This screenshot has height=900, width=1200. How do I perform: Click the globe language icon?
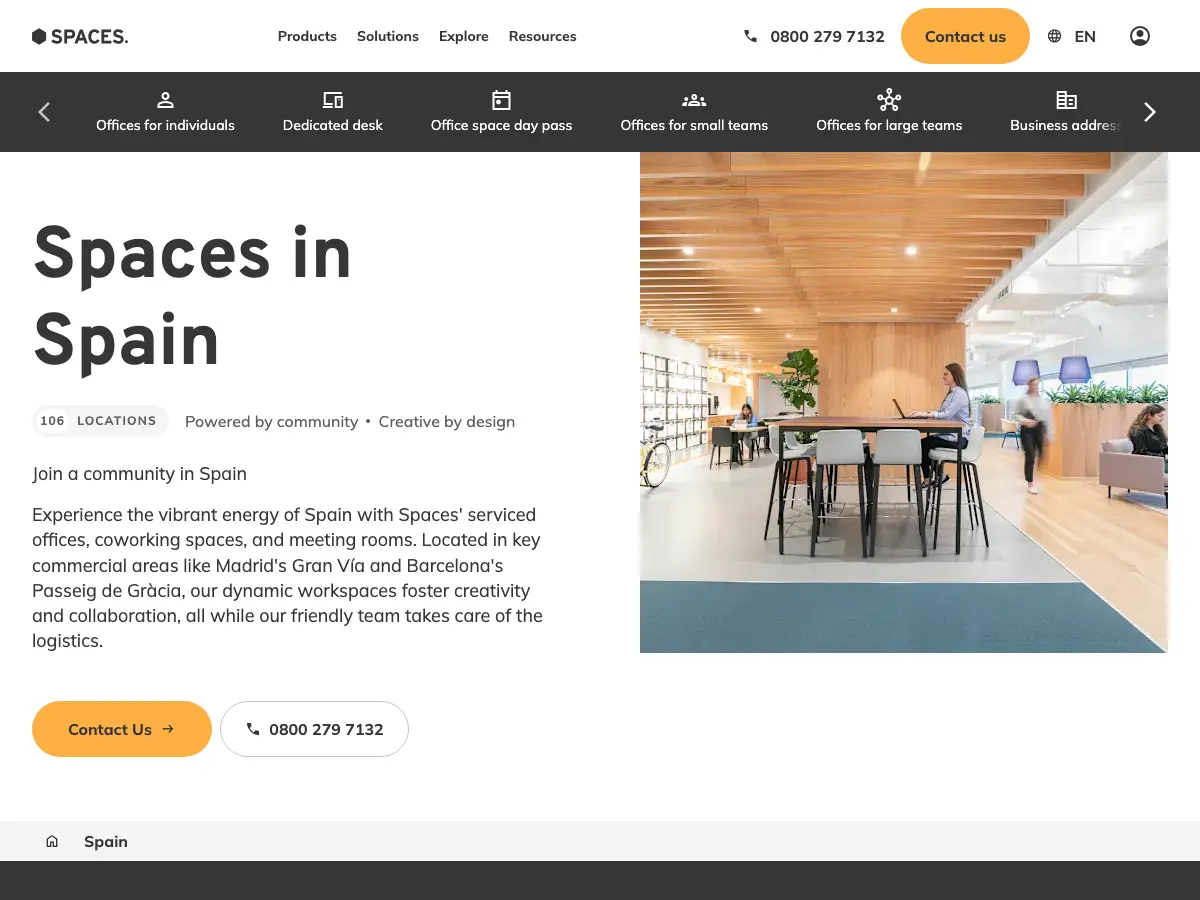[1054, 36]
